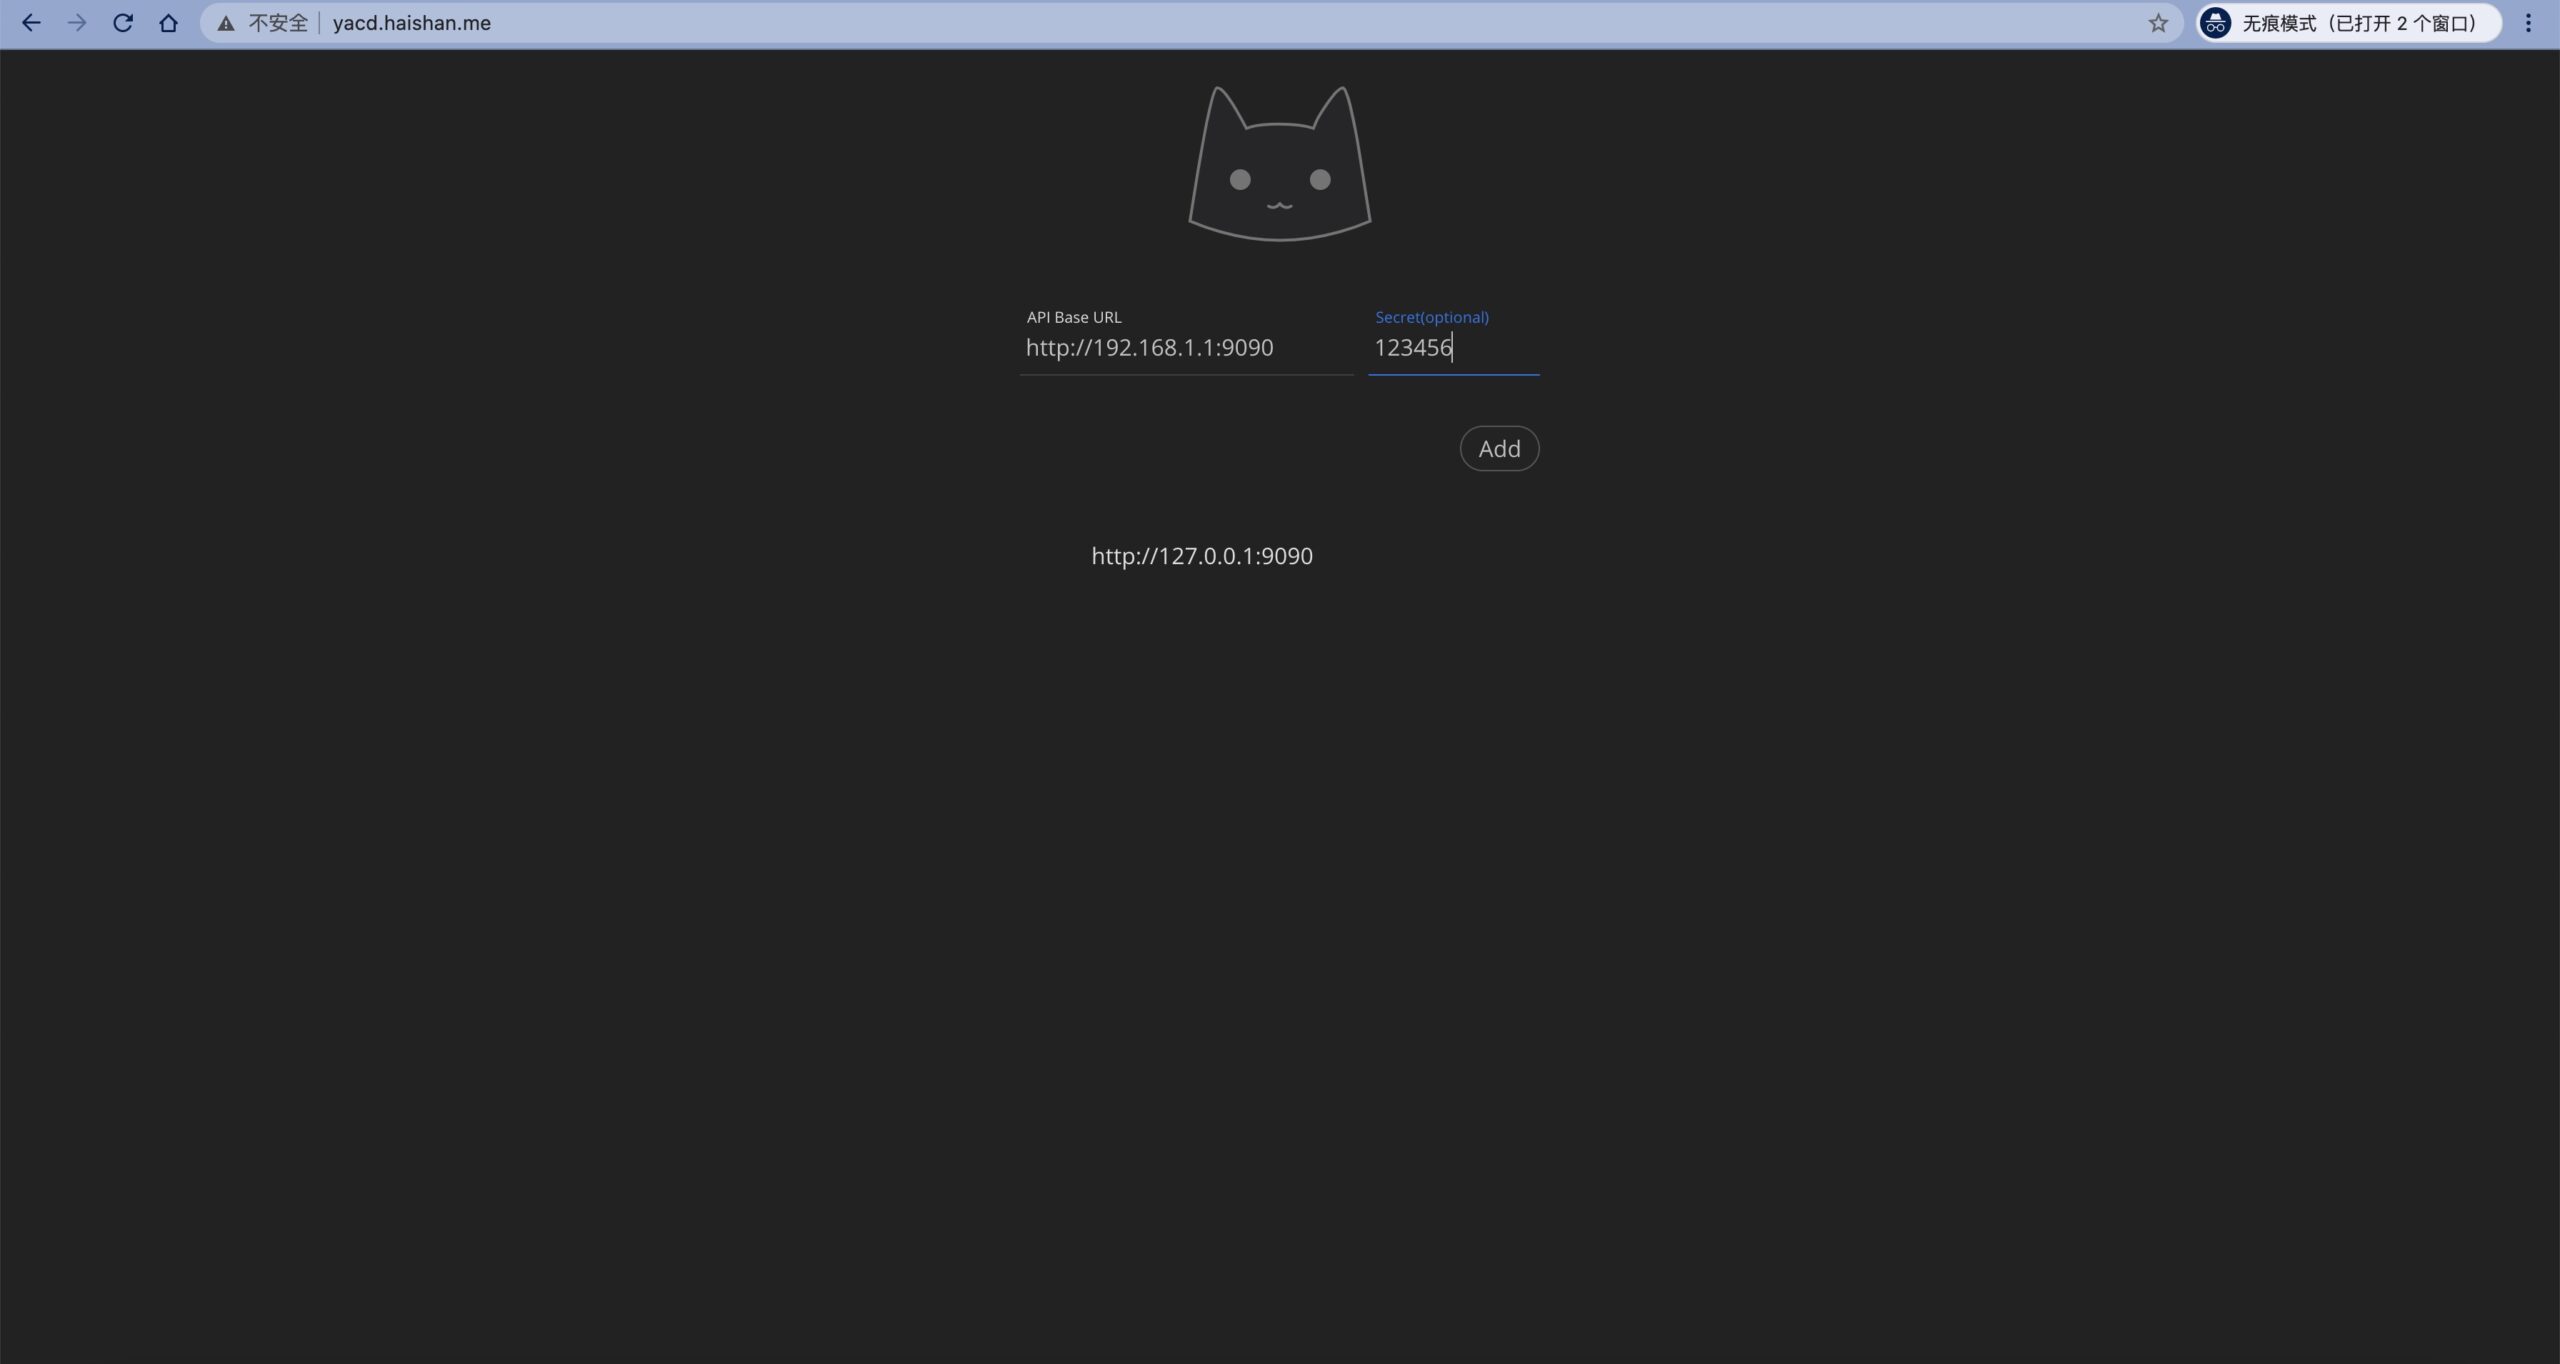Click the API Base URL label
The image size is (2560, 1364).
tap(1073, 317)
